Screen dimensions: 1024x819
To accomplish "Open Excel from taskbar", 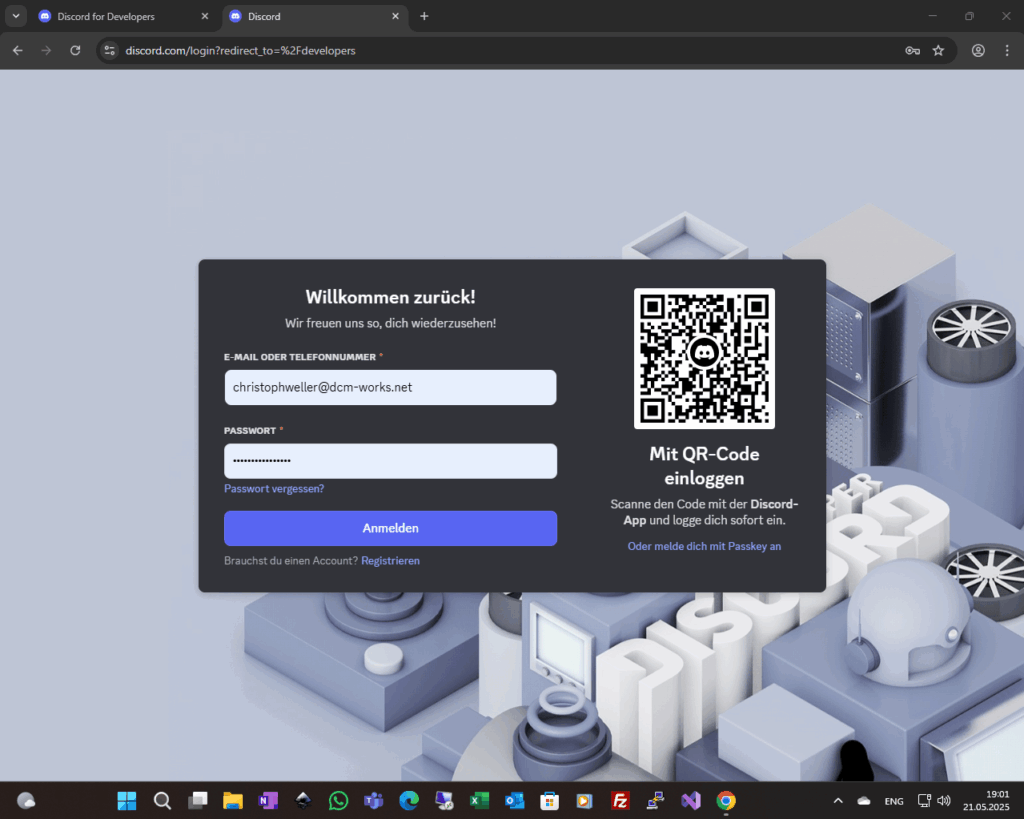I will point(479,801).
